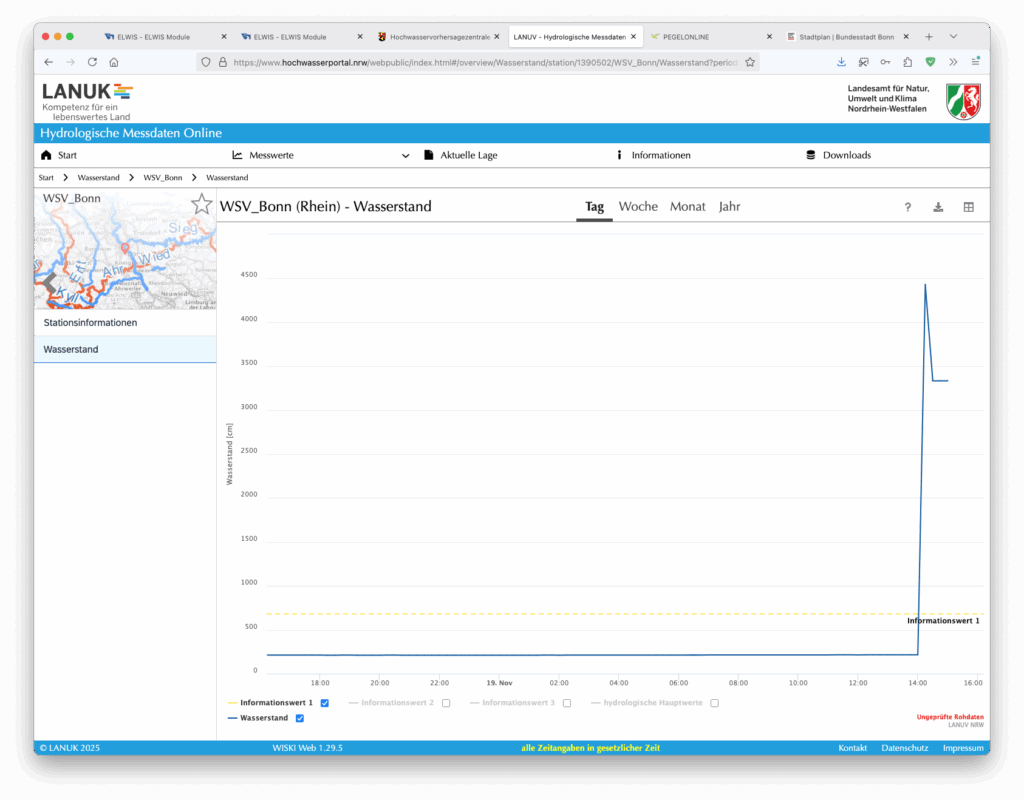Reload the page in browser toolbar
This screenshot has height=800, width=1024.
(x=92, y=62)
